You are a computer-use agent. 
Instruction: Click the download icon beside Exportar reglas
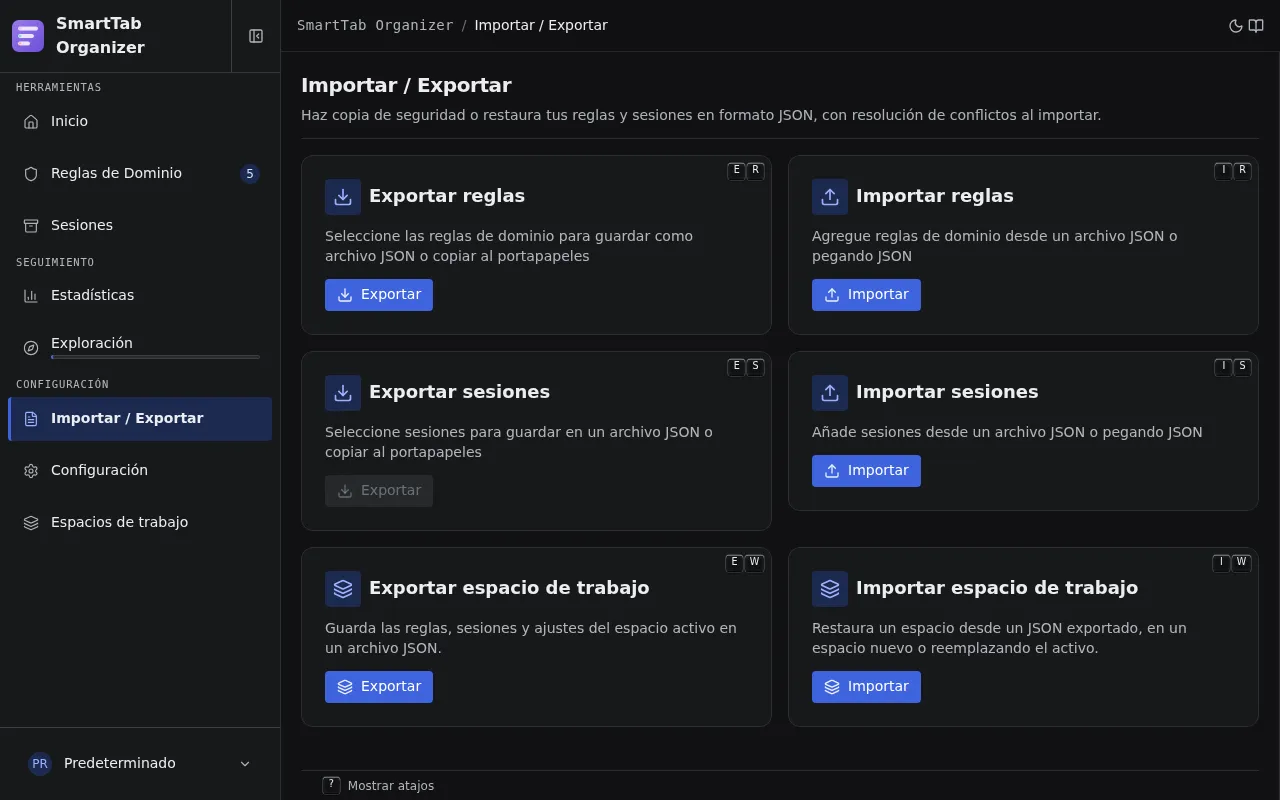click(x=343, y=197)
